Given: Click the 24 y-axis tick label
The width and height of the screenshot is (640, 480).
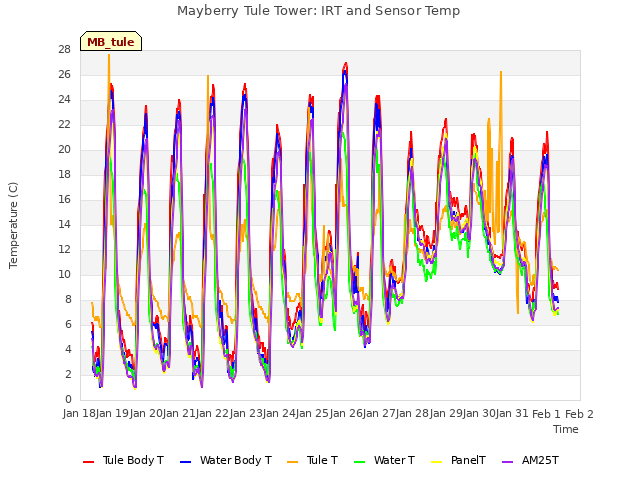Looking at the screenshot, I should point(64,100).
